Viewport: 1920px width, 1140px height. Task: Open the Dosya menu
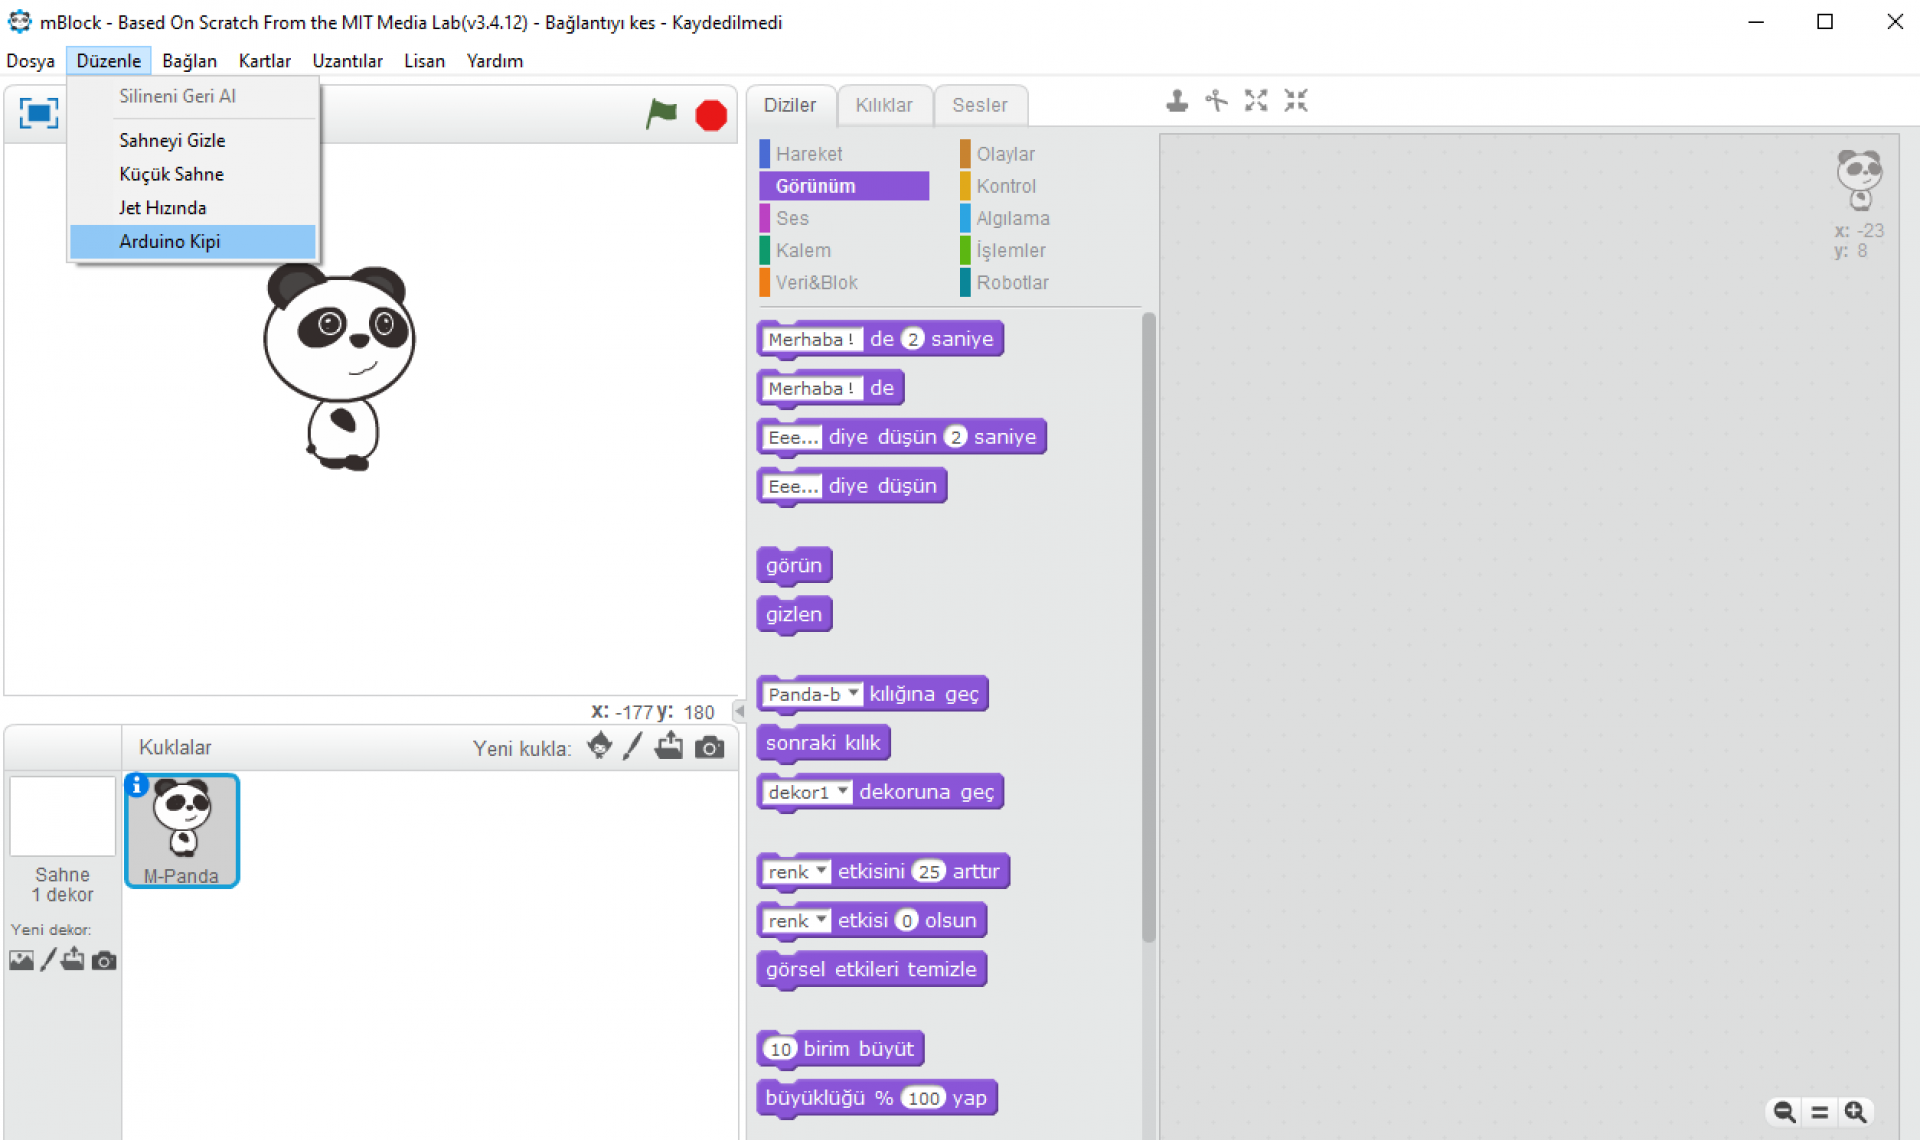30,61
